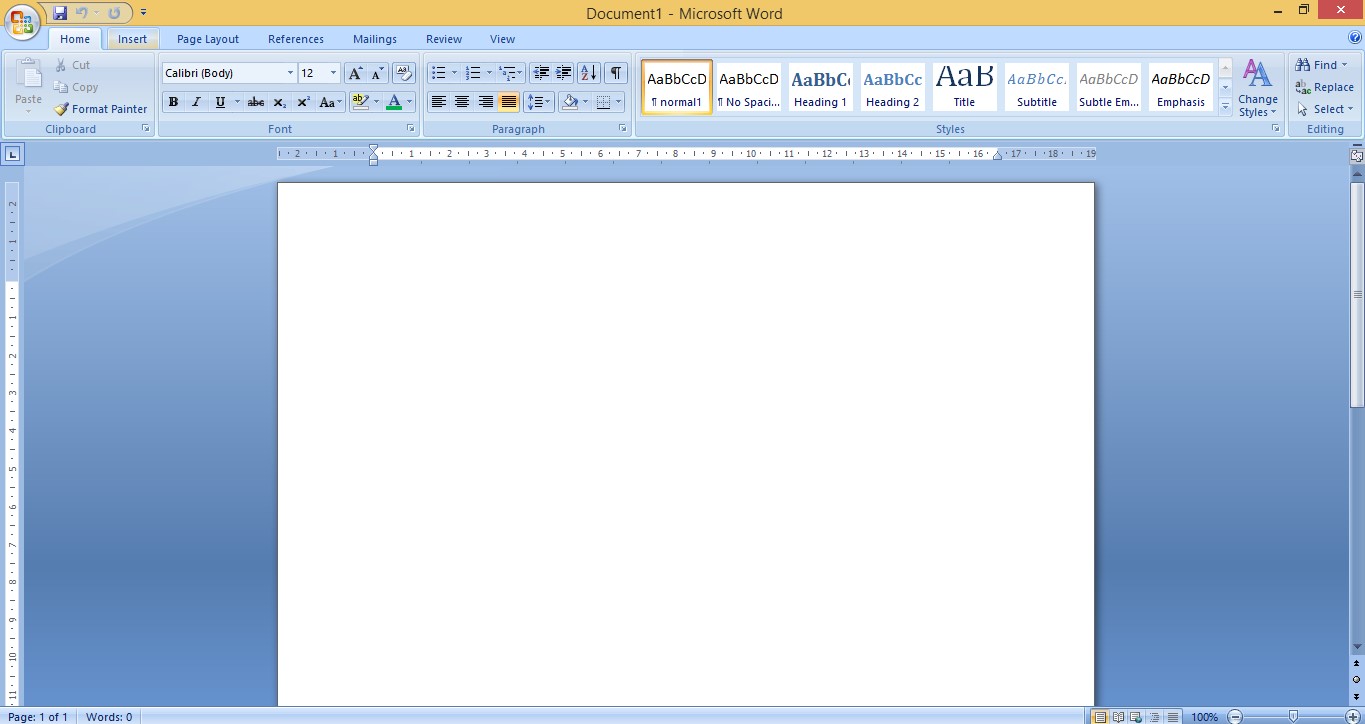Apply subscript formatting
Screen dimensions: 1365x724
click(279, 102)
